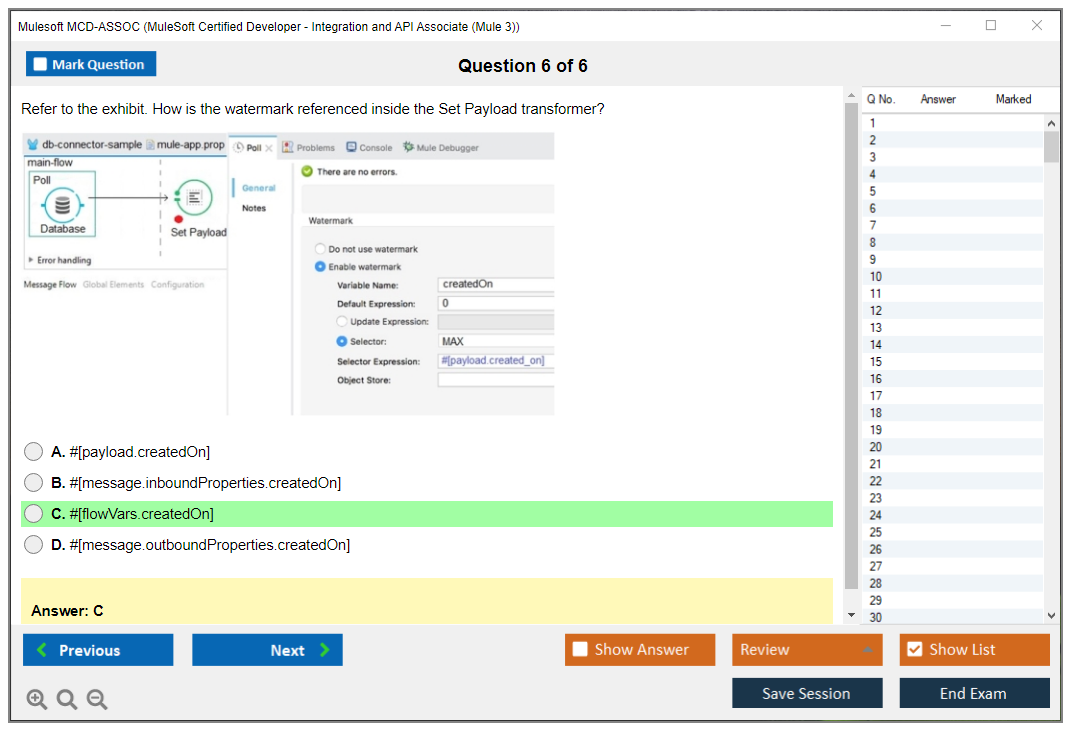
Task: Pick option D outboundProperties.createdOn
Action: coord(34,545)
